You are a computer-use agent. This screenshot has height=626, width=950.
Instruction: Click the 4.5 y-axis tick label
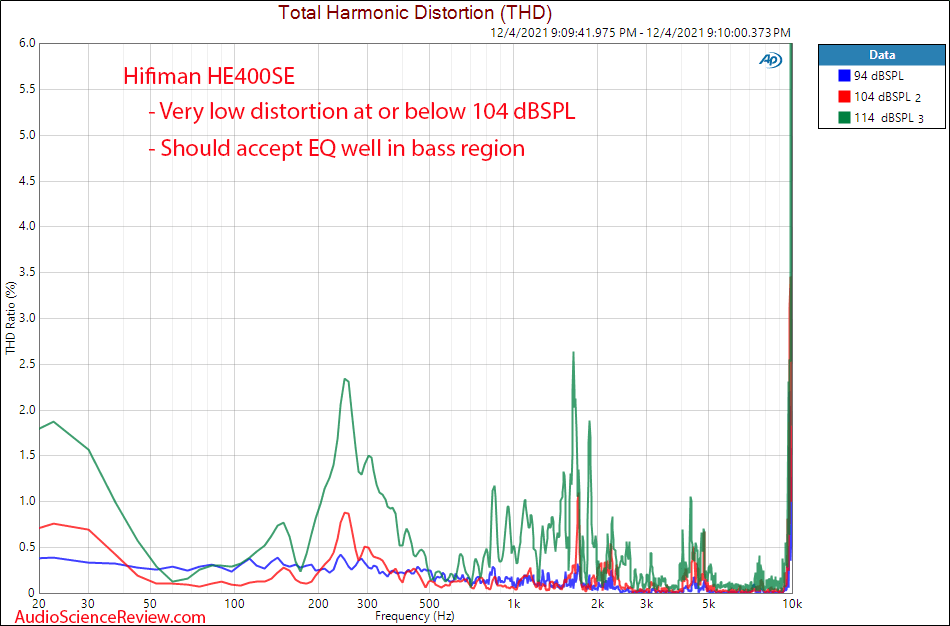[28, 181]
